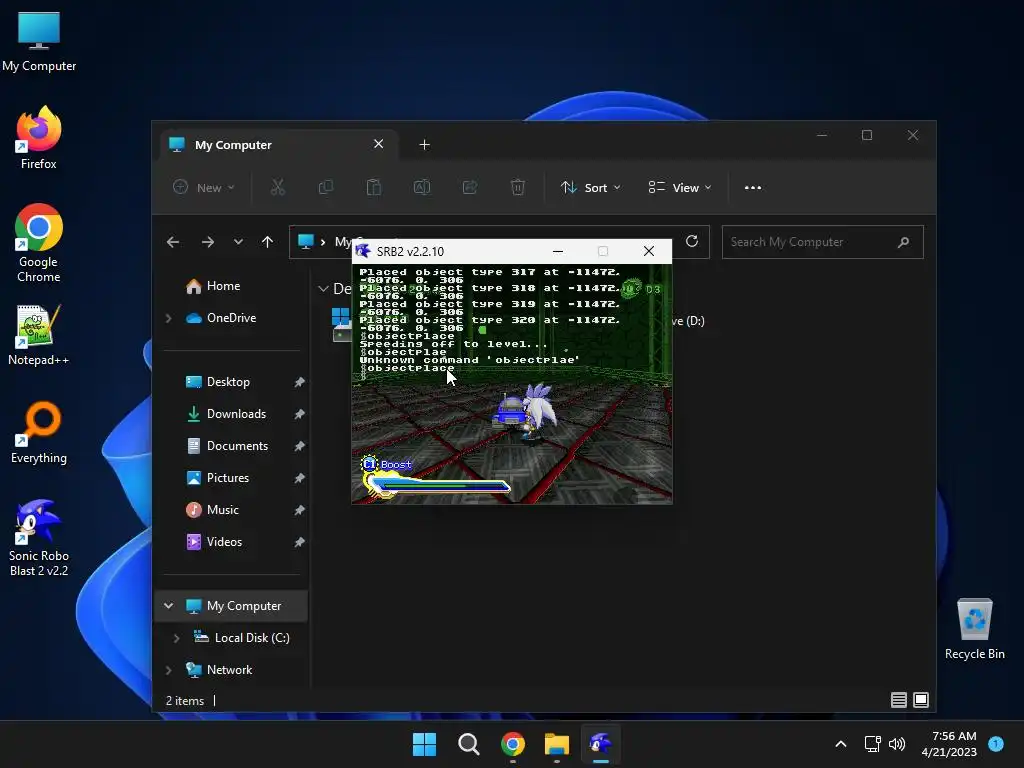Click the search magnifier in Explorer search box
Screen dimensions: 1024x768
[903, 242]
